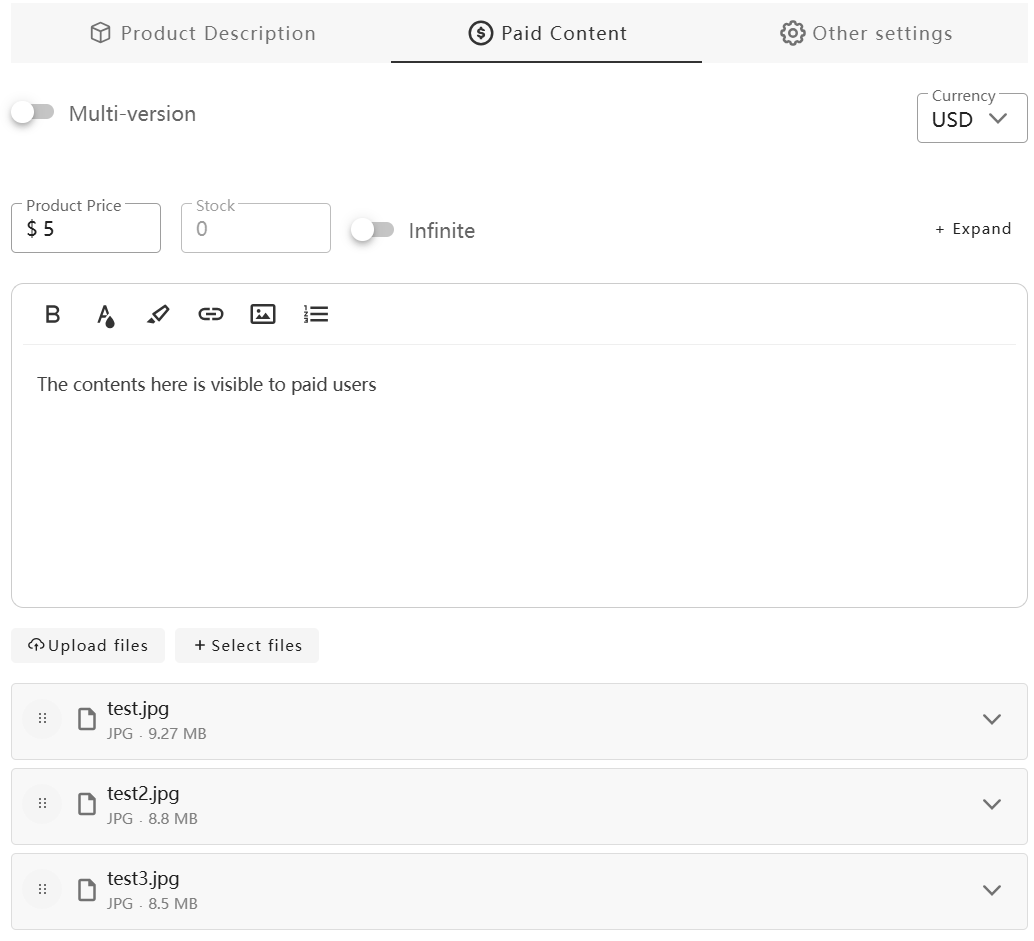Toggle the numbered list format
The height and width of the screenshot is (941, 1034).
(316, 315)
